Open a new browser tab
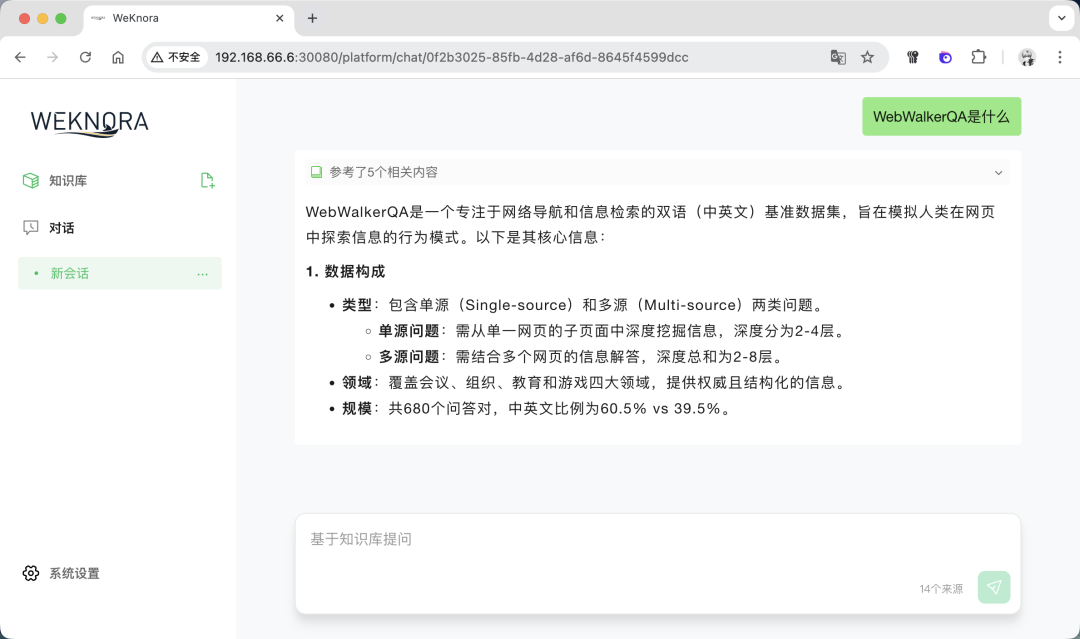 click(312, 19)
